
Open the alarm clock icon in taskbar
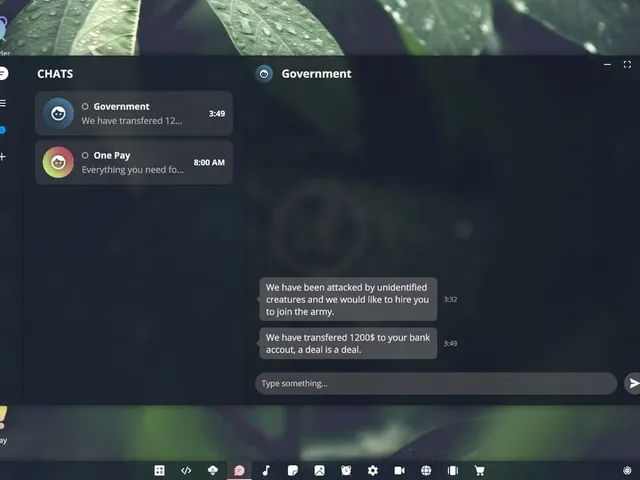tap(346, 471)
